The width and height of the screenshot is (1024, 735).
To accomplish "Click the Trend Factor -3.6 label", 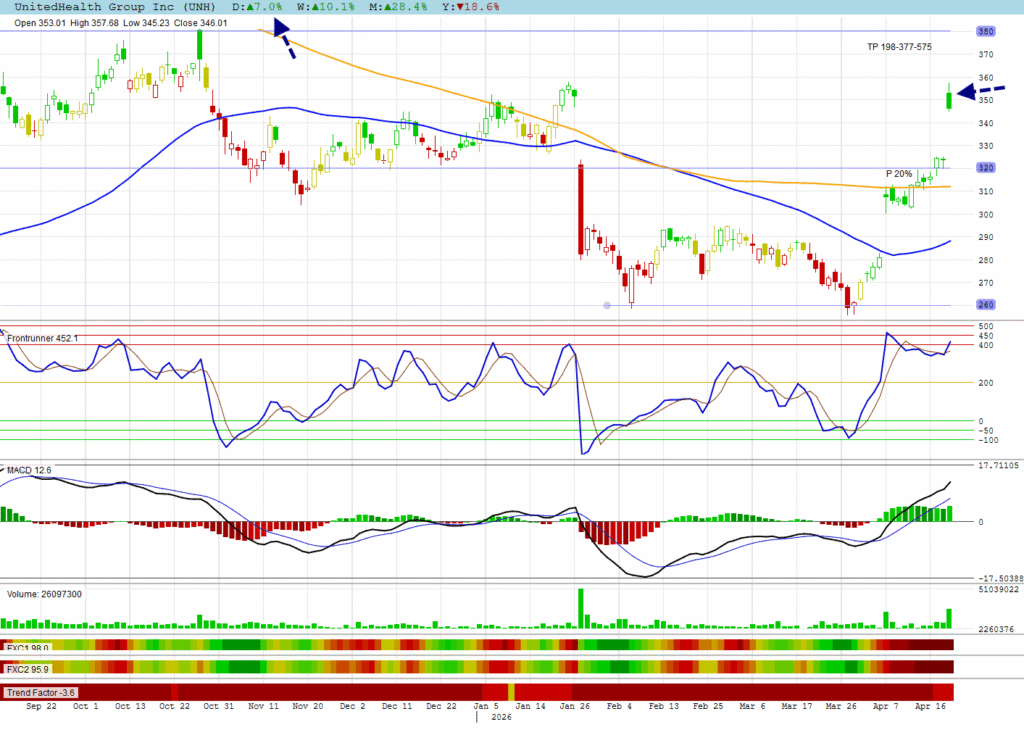I will 40,692.
